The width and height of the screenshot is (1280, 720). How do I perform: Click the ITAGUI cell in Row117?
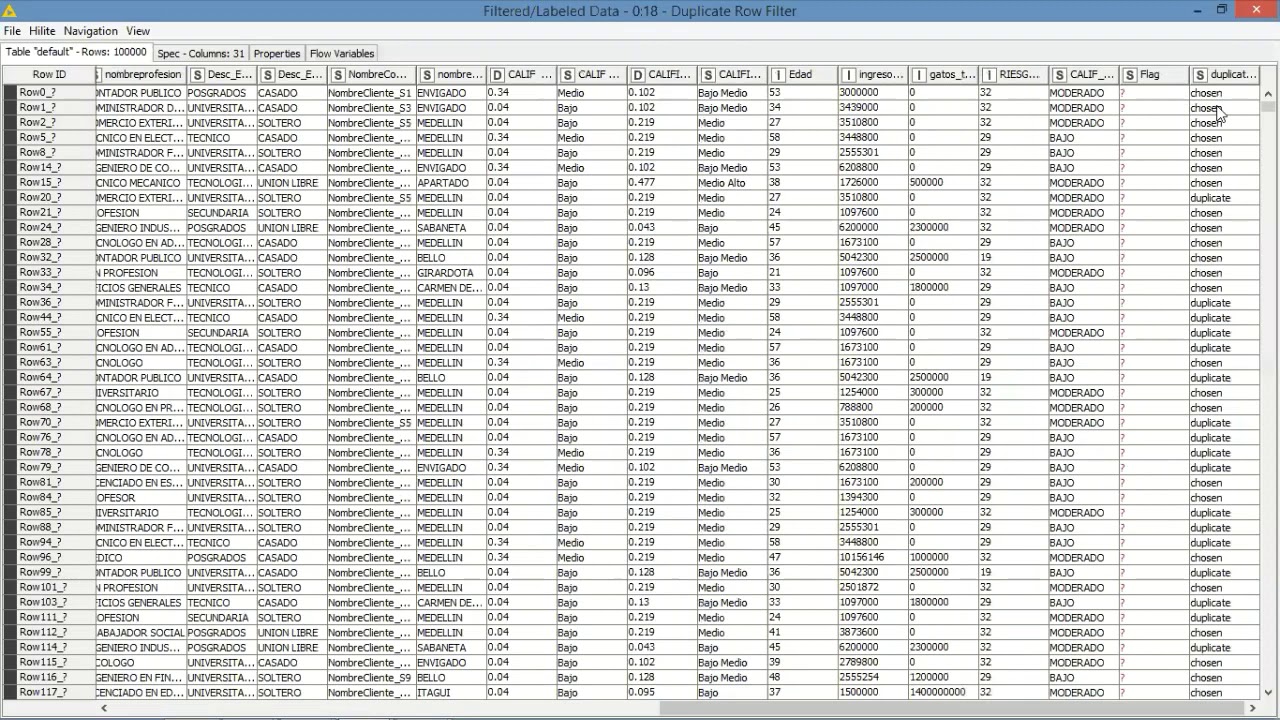451,693
